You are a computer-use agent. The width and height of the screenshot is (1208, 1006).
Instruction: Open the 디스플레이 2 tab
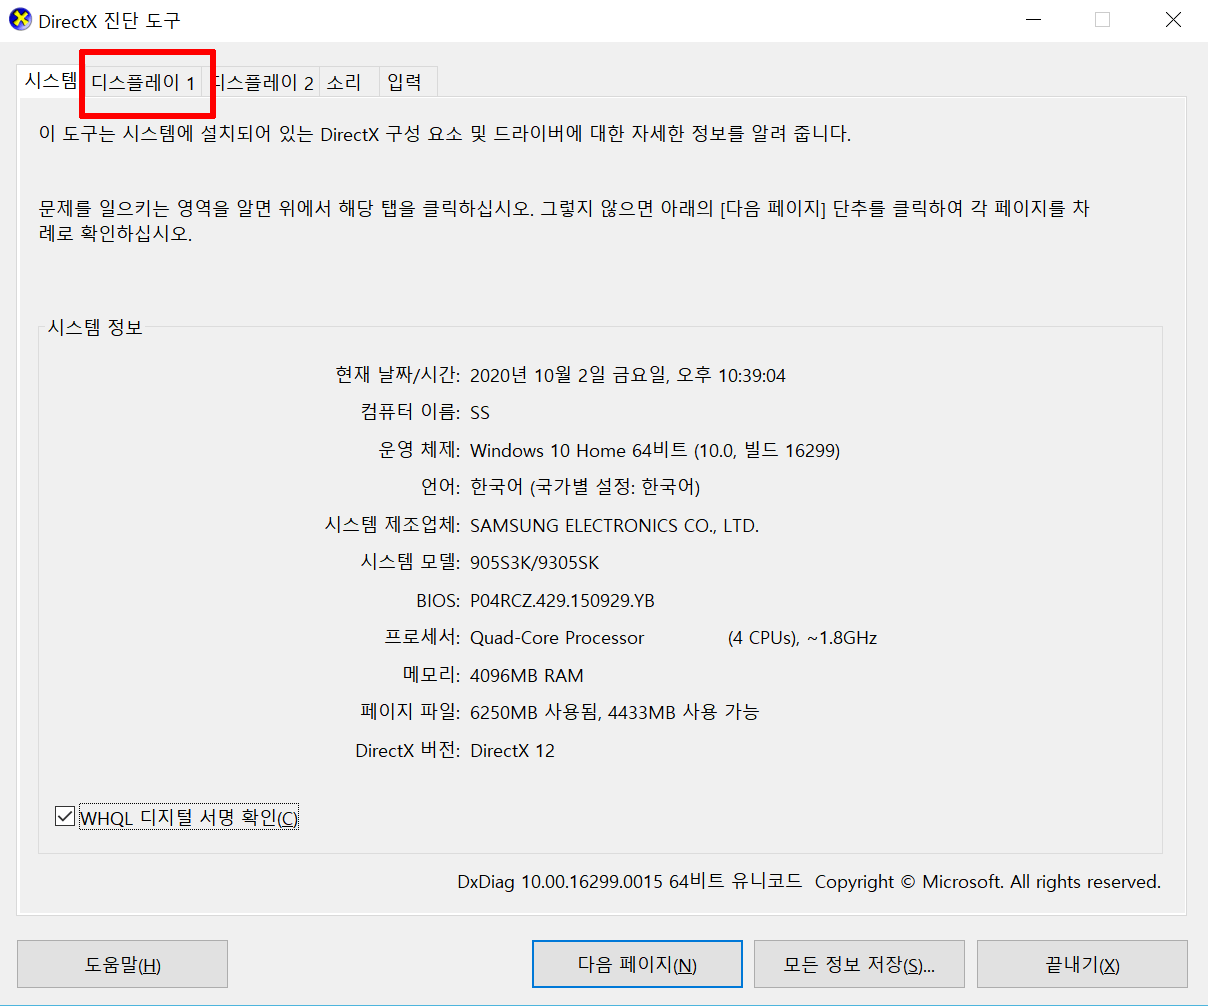point(264,83)
